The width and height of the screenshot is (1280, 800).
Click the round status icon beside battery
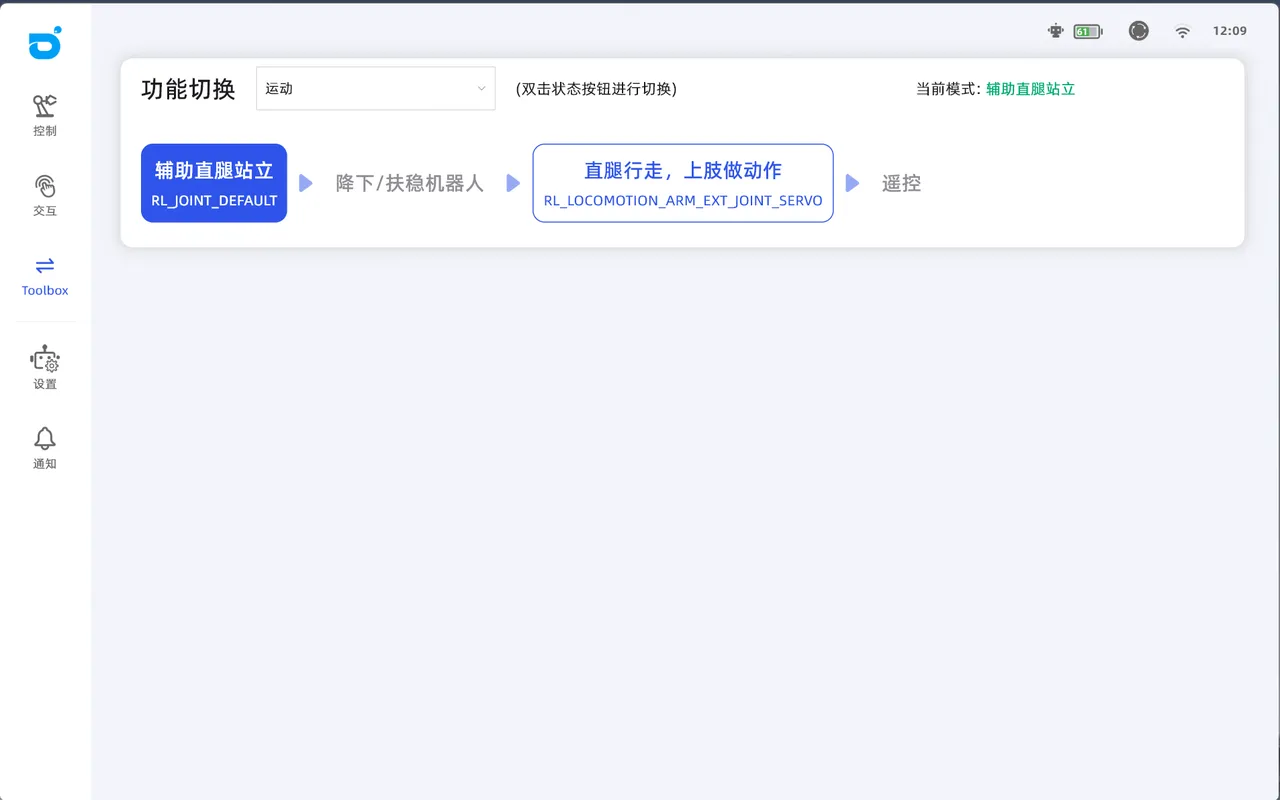[1139, 31]
